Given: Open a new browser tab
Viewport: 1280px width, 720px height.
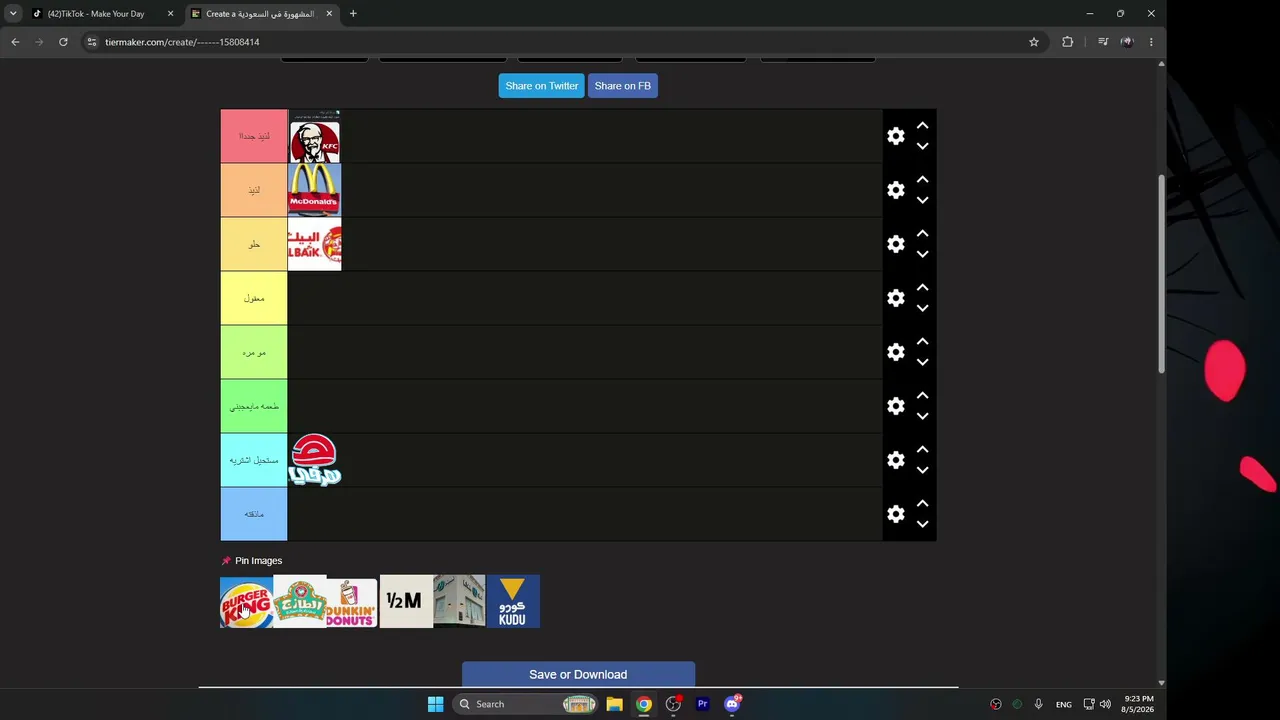Looking at the screenshot, I should click(353, 14).
